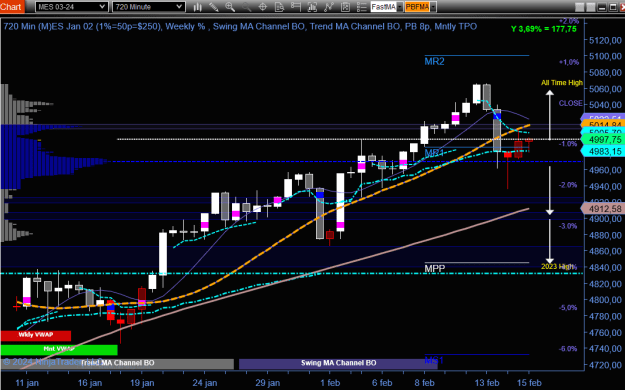Select the All Time High label

[x=562, y=83]
